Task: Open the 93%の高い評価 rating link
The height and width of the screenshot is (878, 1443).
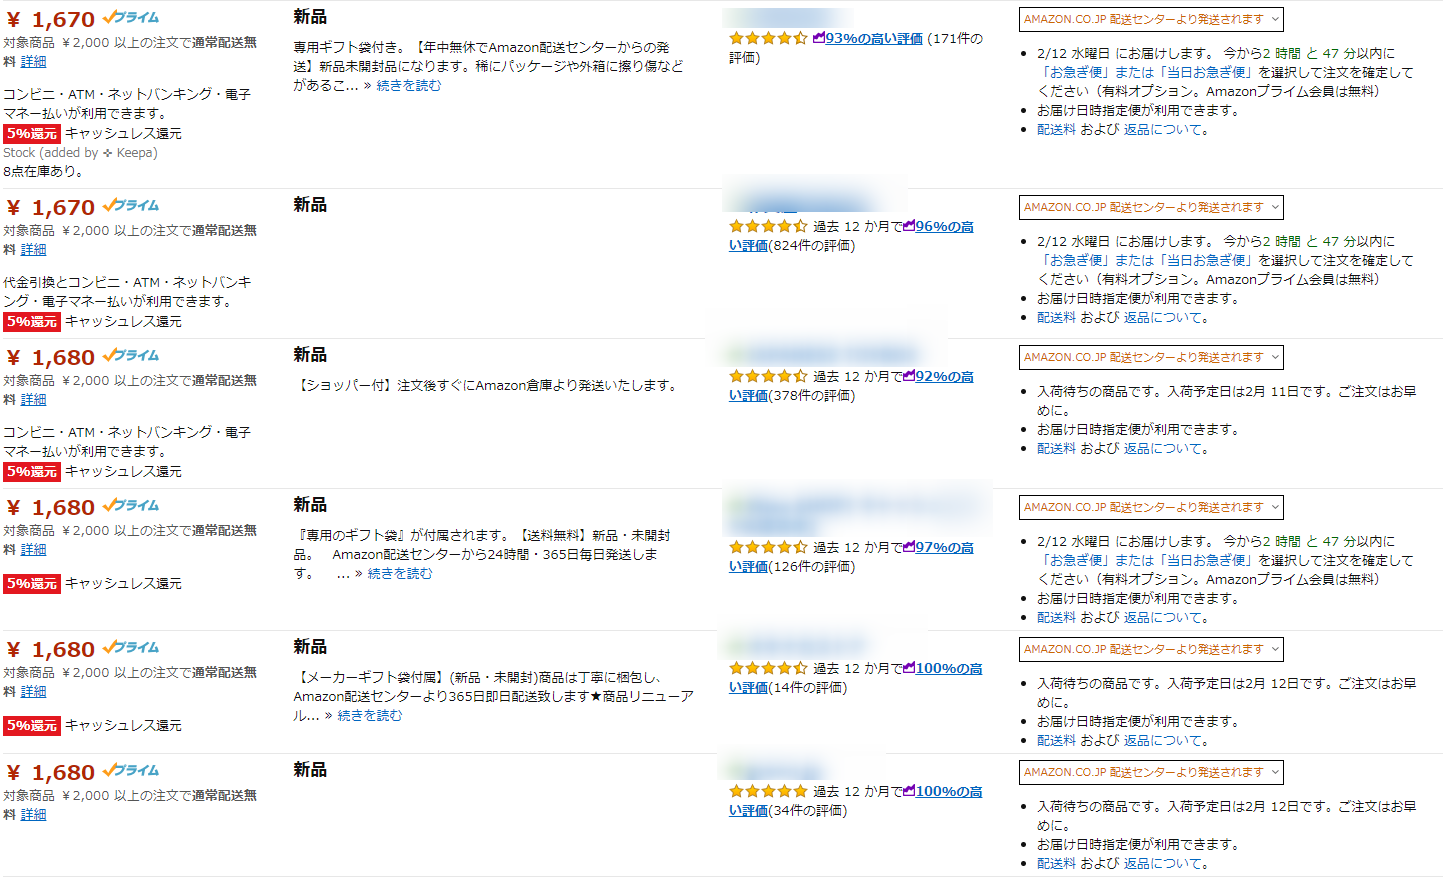Action: click(873, 39)
